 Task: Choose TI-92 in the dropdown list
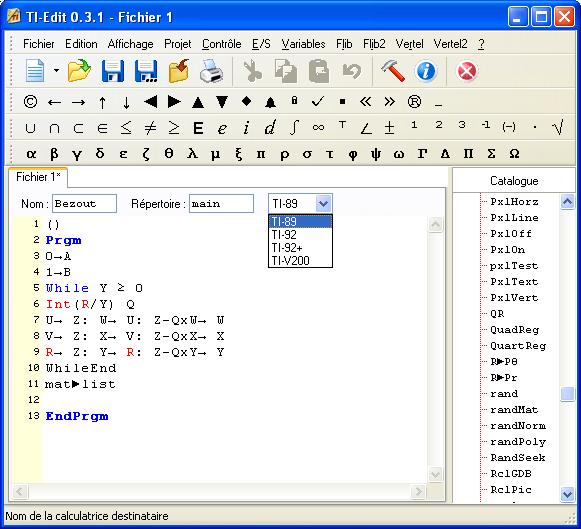pos(300,234)
